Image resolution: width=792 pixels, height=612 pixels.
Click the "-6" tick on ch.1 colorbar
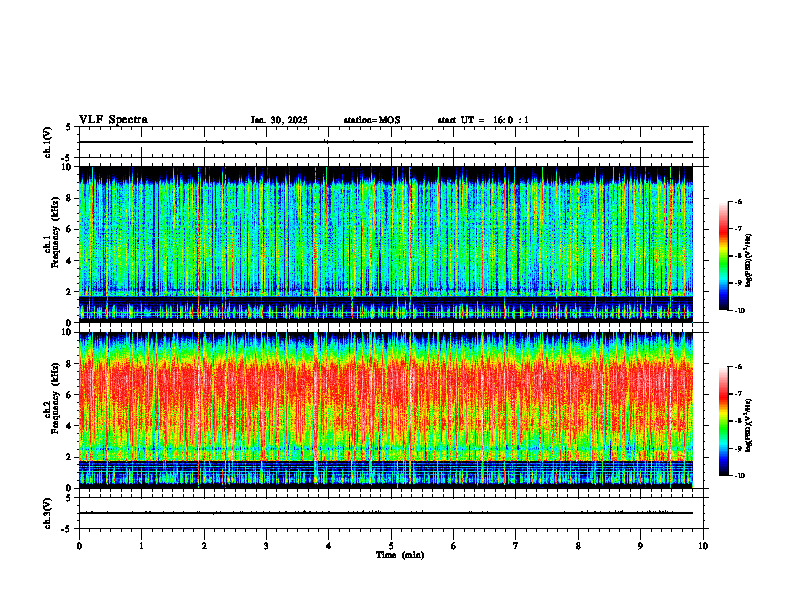(x=738, y=201)
